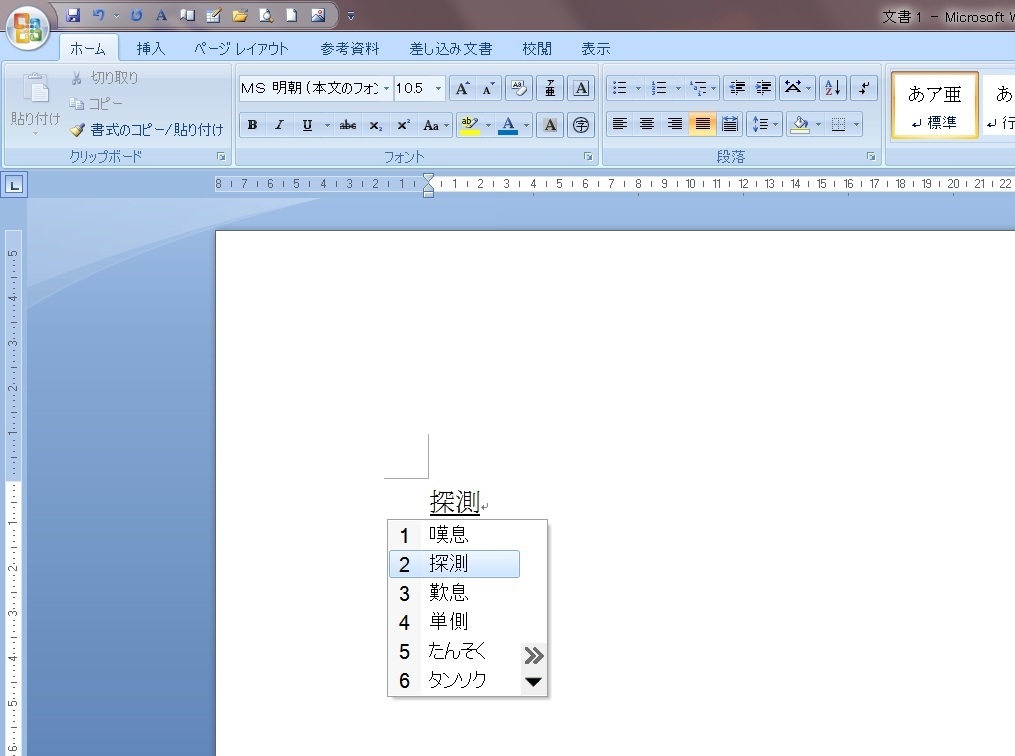The width and height of the screenshot is (1015, 756).
Task: Toggle Bold formatting
Action: (x=252, y=125)
